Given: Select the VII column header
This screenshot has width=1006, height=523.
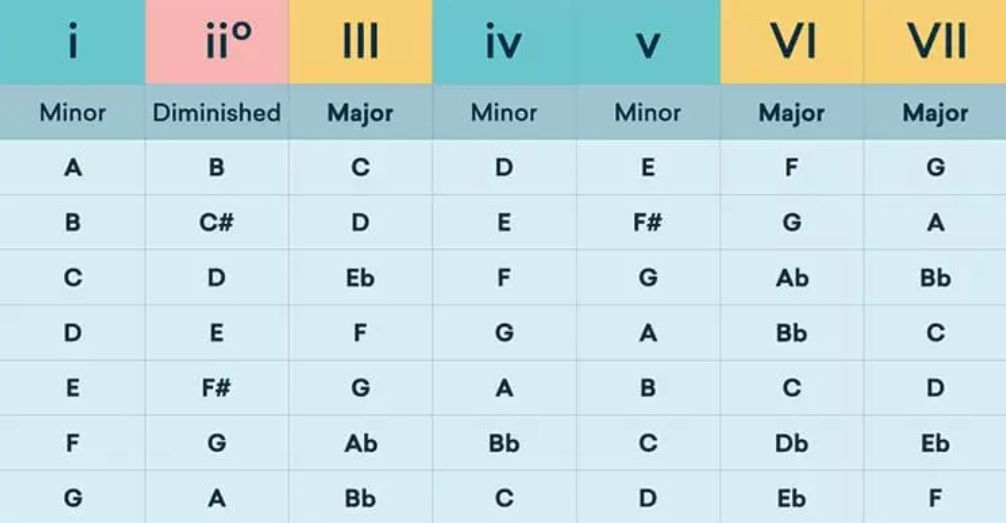Looking at the screenshot, I should (935, 42).
